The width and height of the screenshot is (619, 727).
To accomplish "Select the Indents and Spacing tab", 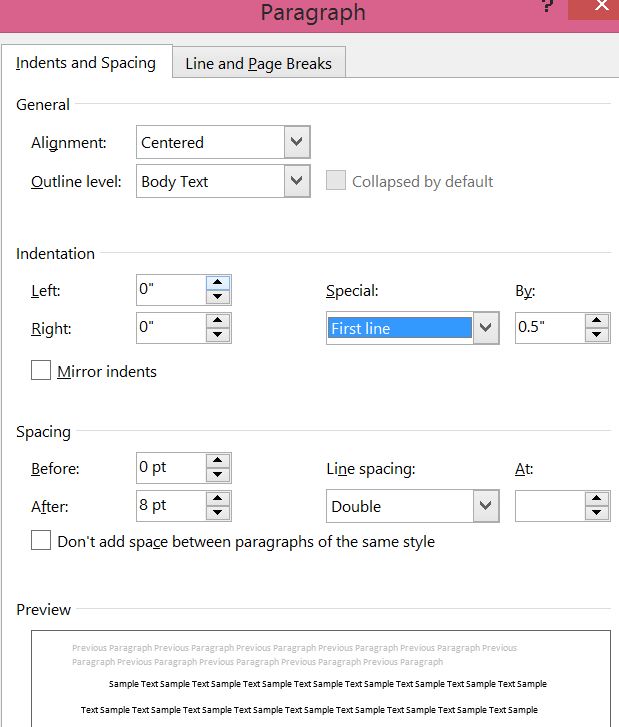I will pyautogui.click(x=86, y=62).
